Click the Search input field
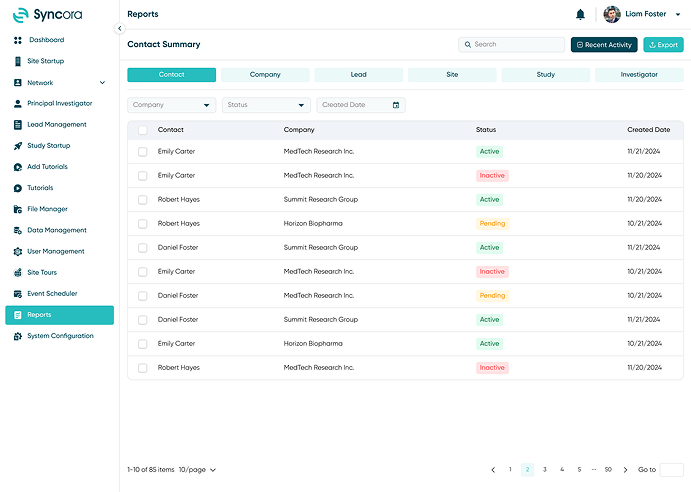This screenshot has height=492, width=691. pos(511,45)
